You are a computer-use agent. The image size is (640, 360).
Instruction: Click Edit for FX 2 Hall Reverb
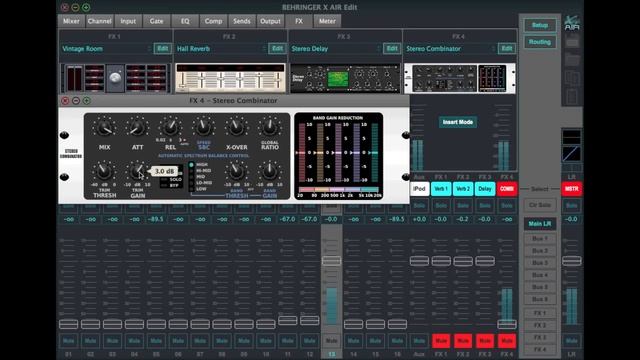[277, 49]
